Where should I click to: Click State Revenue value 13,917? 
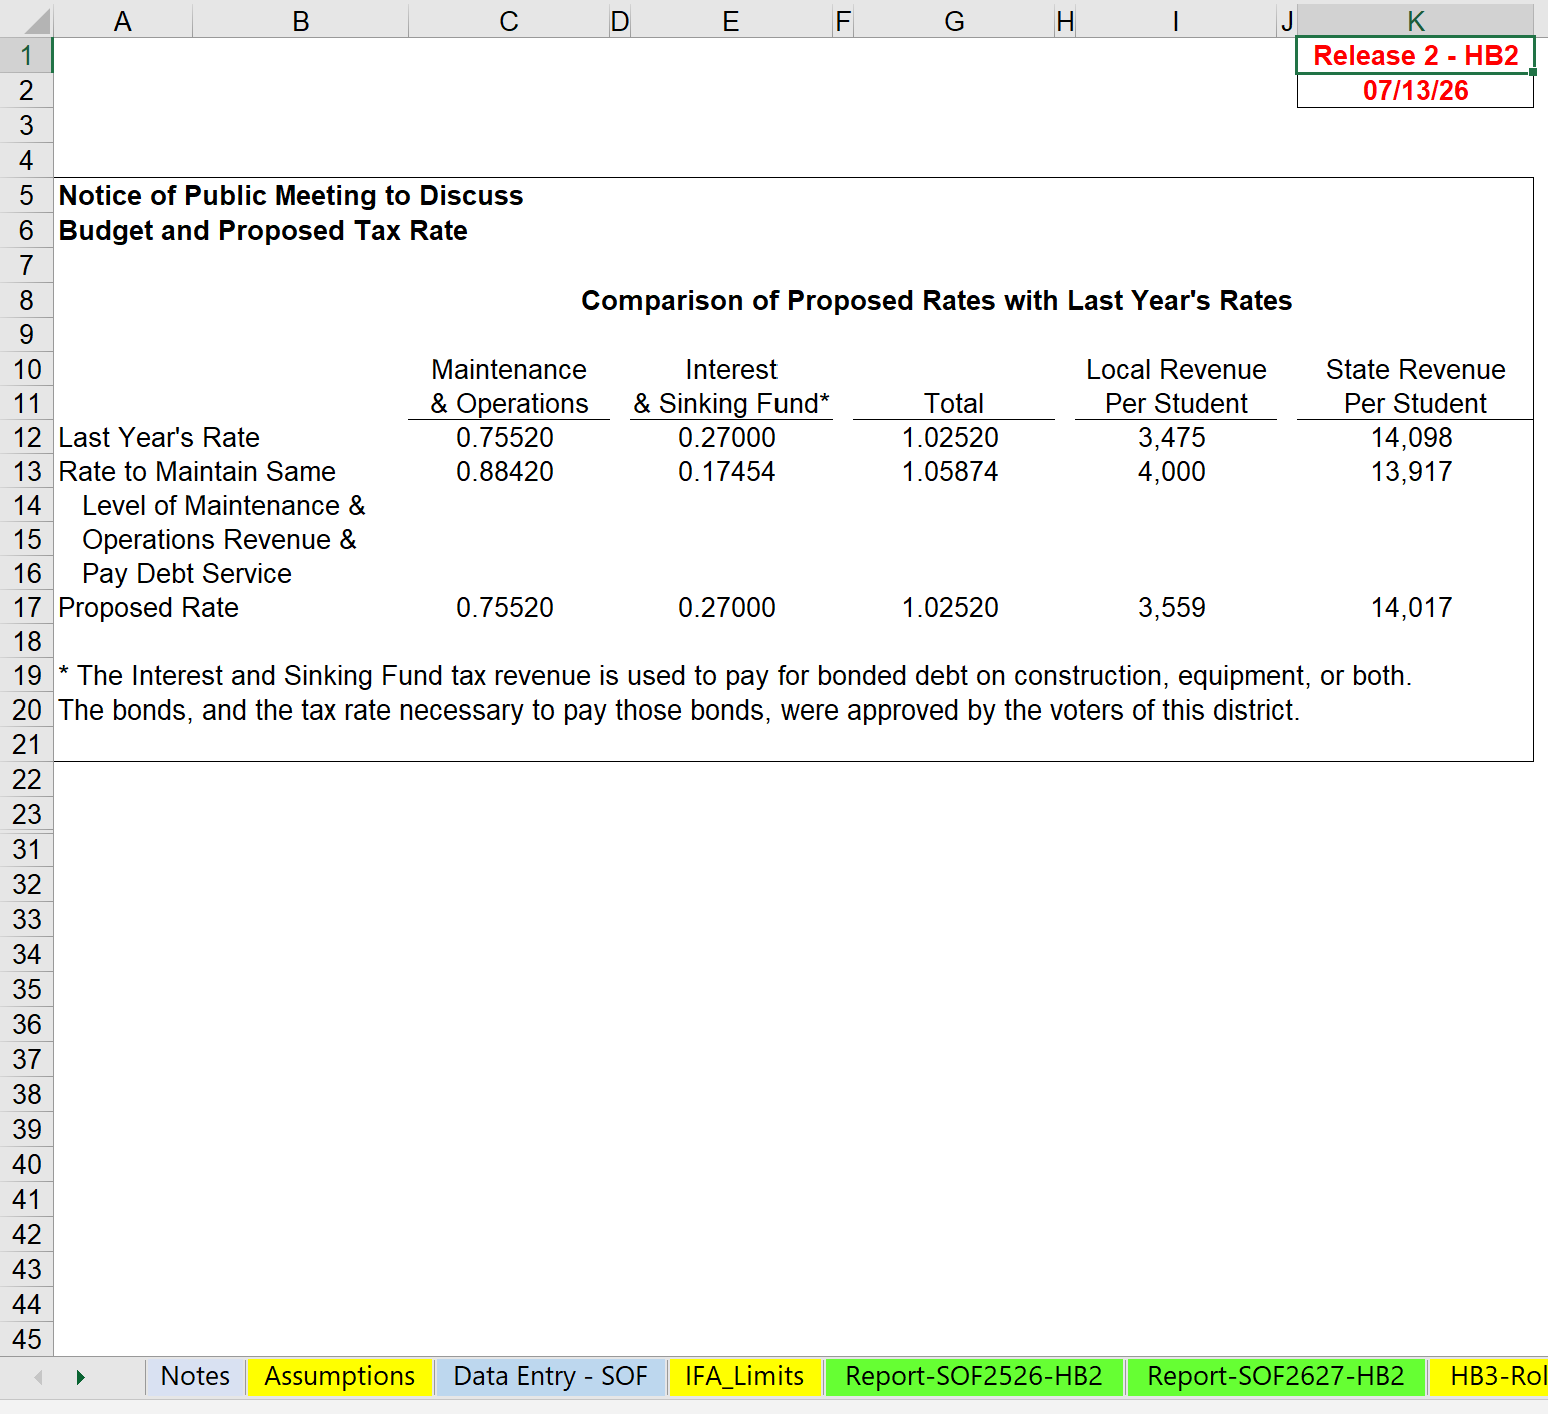pos(1411,471)
